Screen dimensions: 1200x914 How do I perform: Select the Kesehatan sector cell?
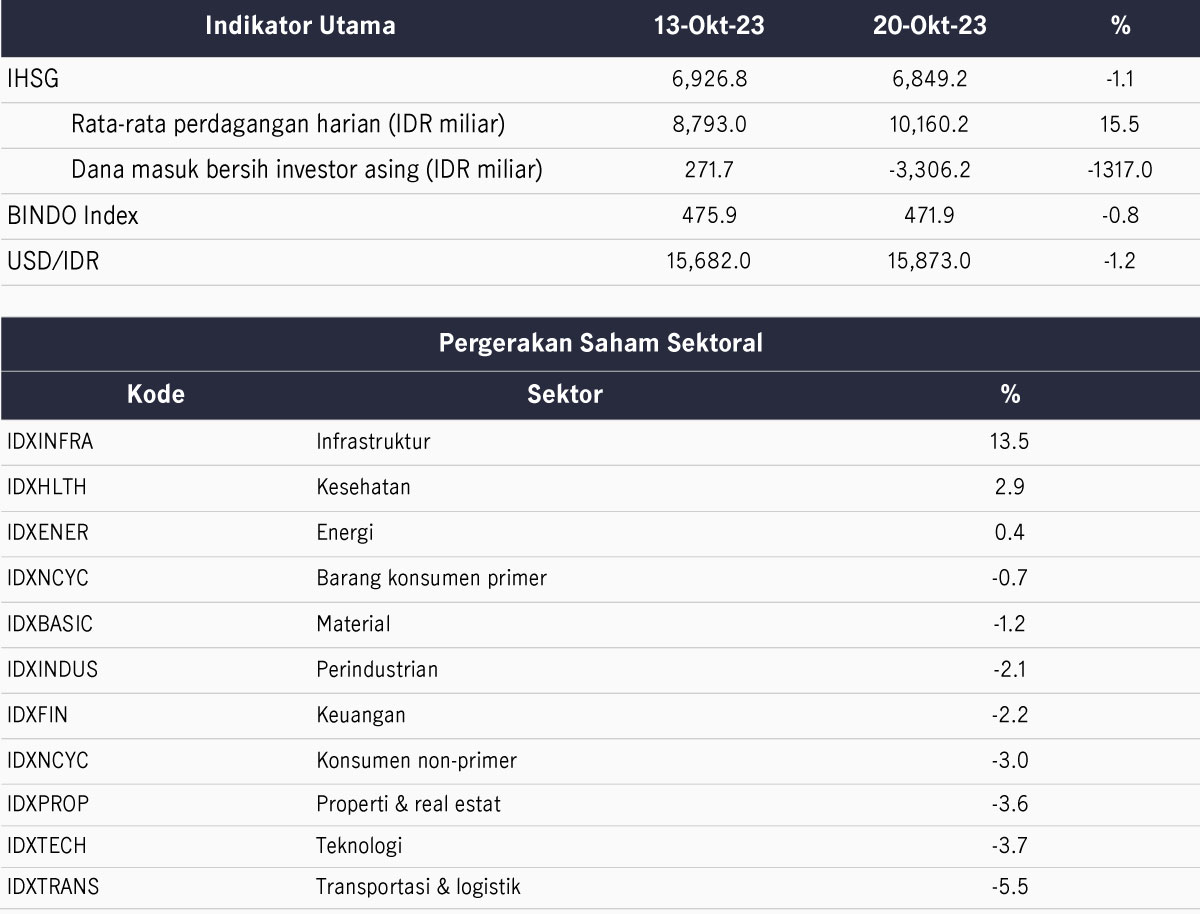tap(363, 487)
